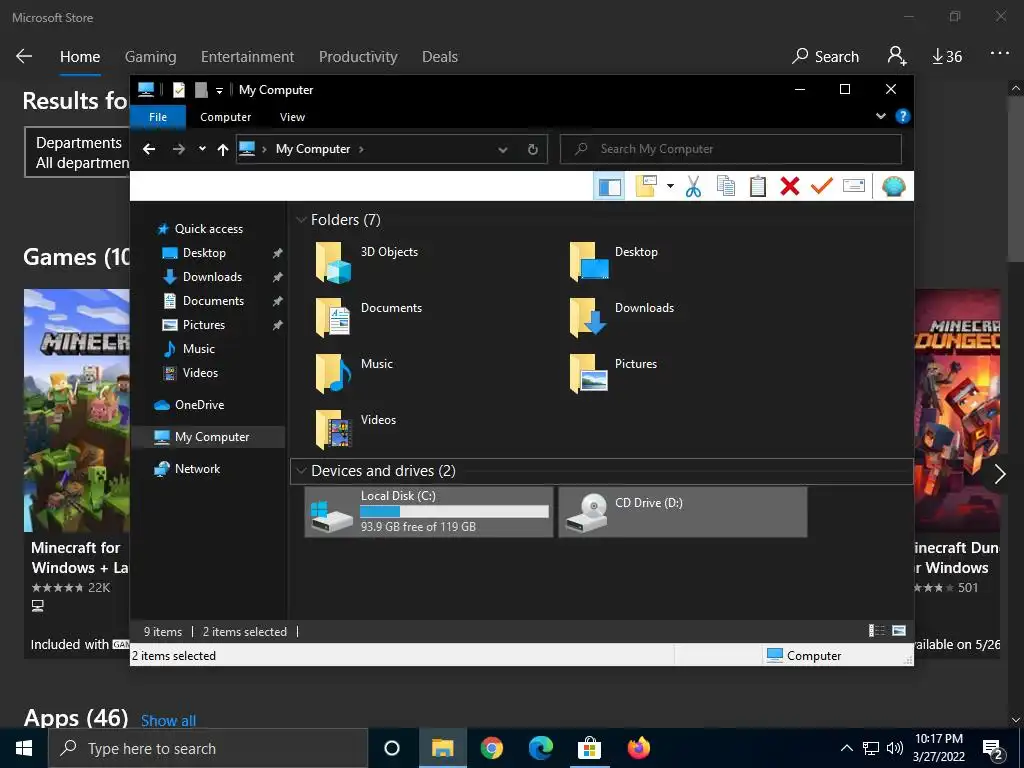Image resolution: width=1024 pixels, height=768 pixels.
Task: Open the folder options dropdown arrow
Action: coord(670,186)
